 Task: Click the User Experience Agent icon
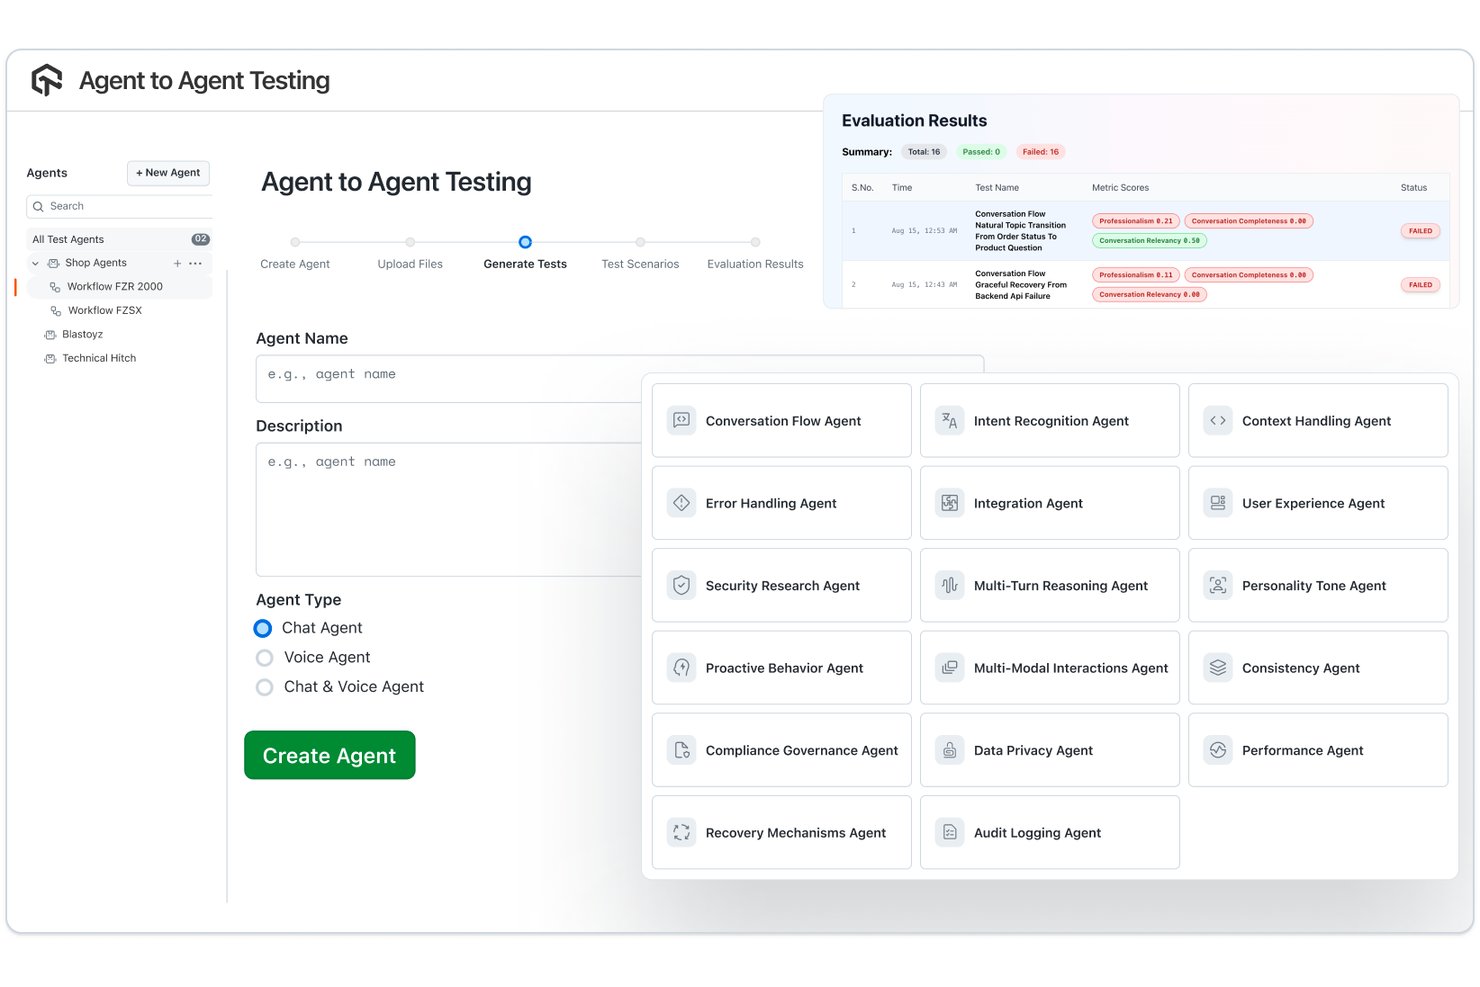tap(1218, 503)
